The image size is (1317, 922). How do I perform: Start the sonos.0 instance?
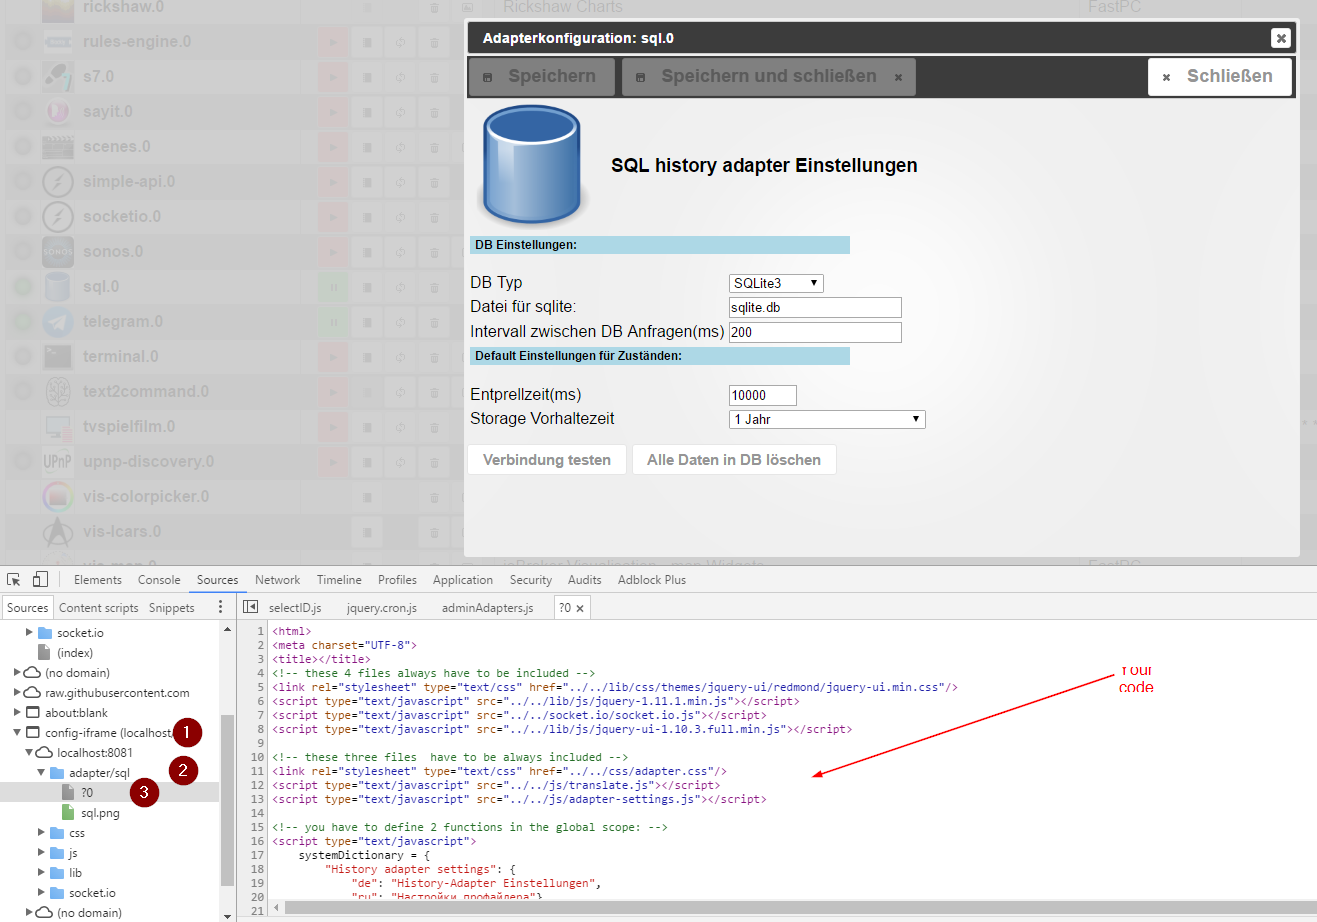click(x=333, y=252)
